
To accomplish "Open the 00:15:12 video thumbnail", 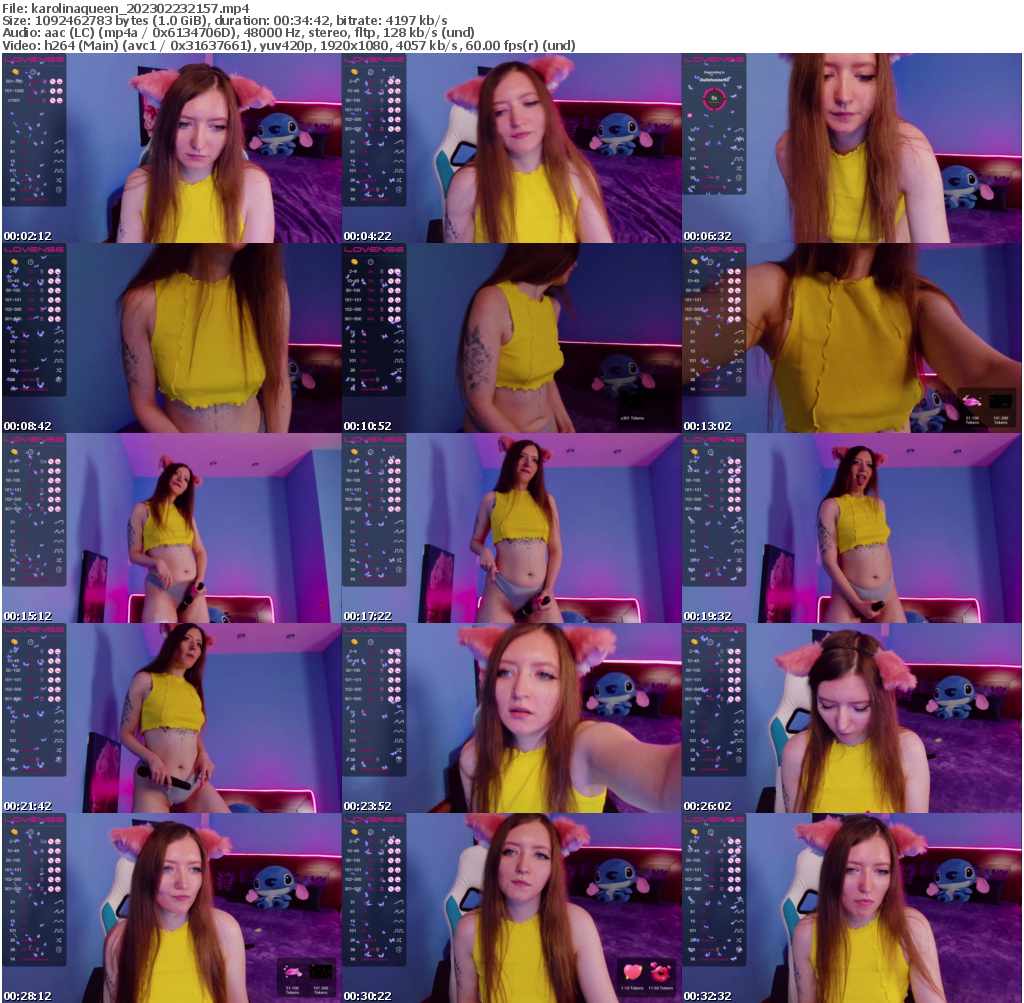I will click(170, 525).
